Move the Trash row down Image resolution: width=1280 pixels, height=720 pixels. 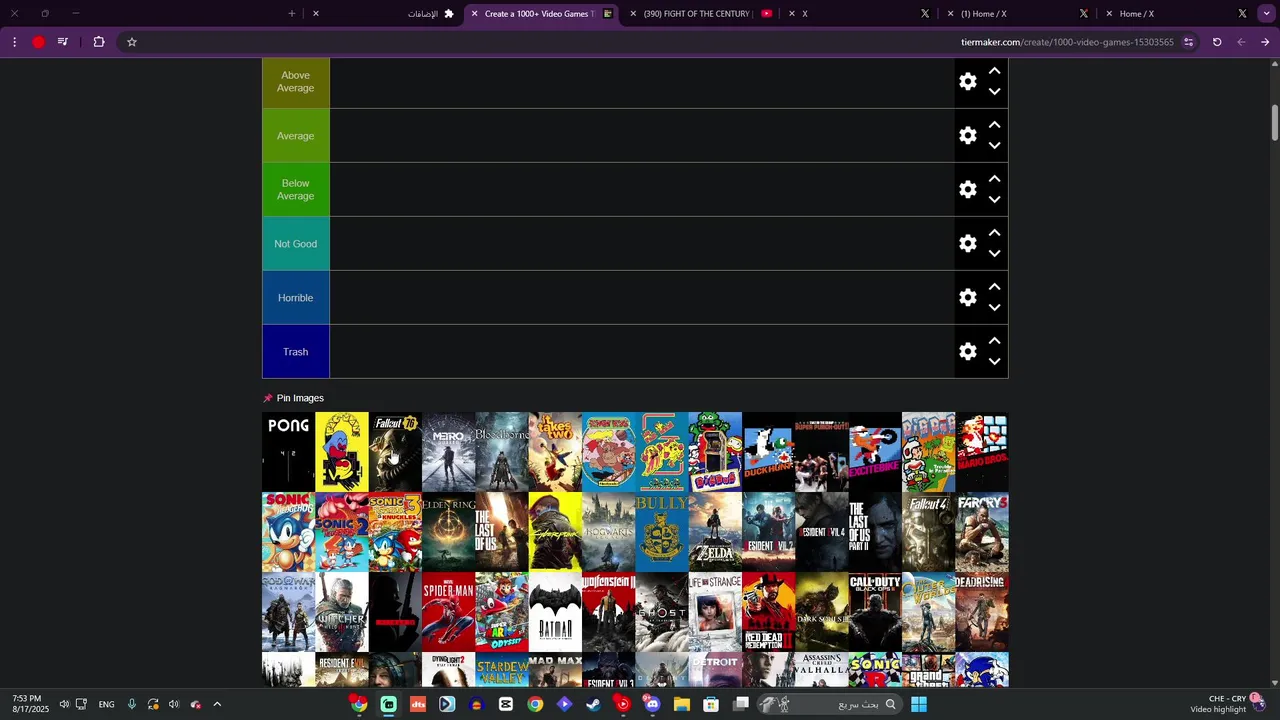(994, 361)
